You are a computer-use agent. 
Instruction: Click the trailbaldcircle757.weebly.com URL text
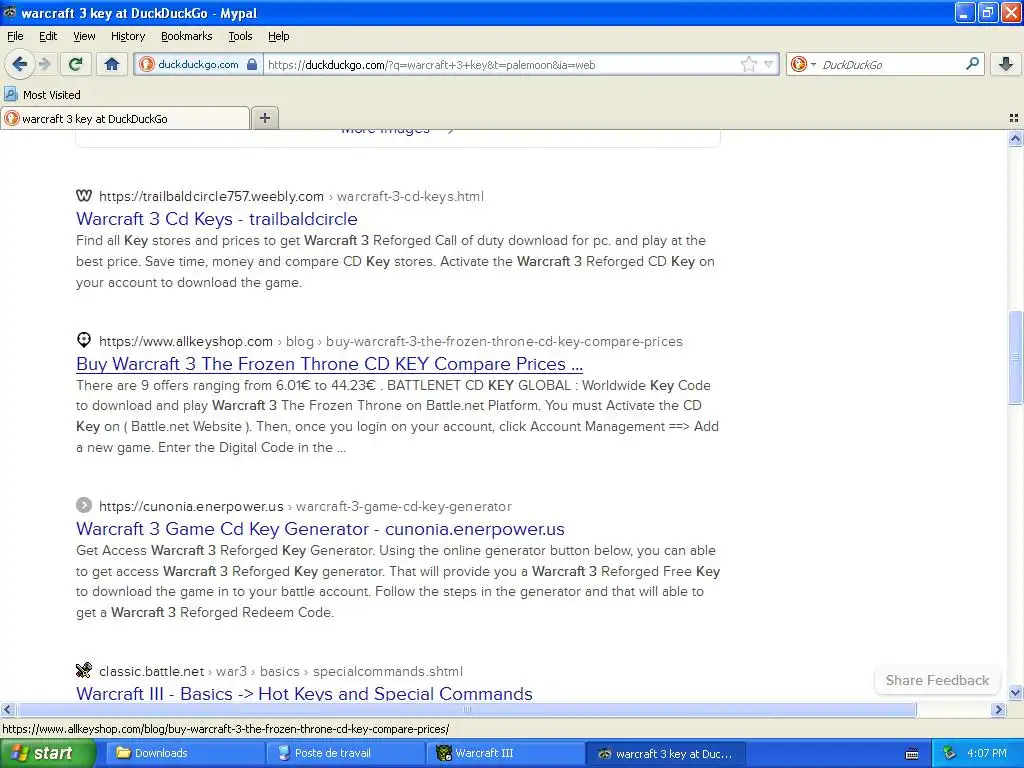tap(211, 197)
